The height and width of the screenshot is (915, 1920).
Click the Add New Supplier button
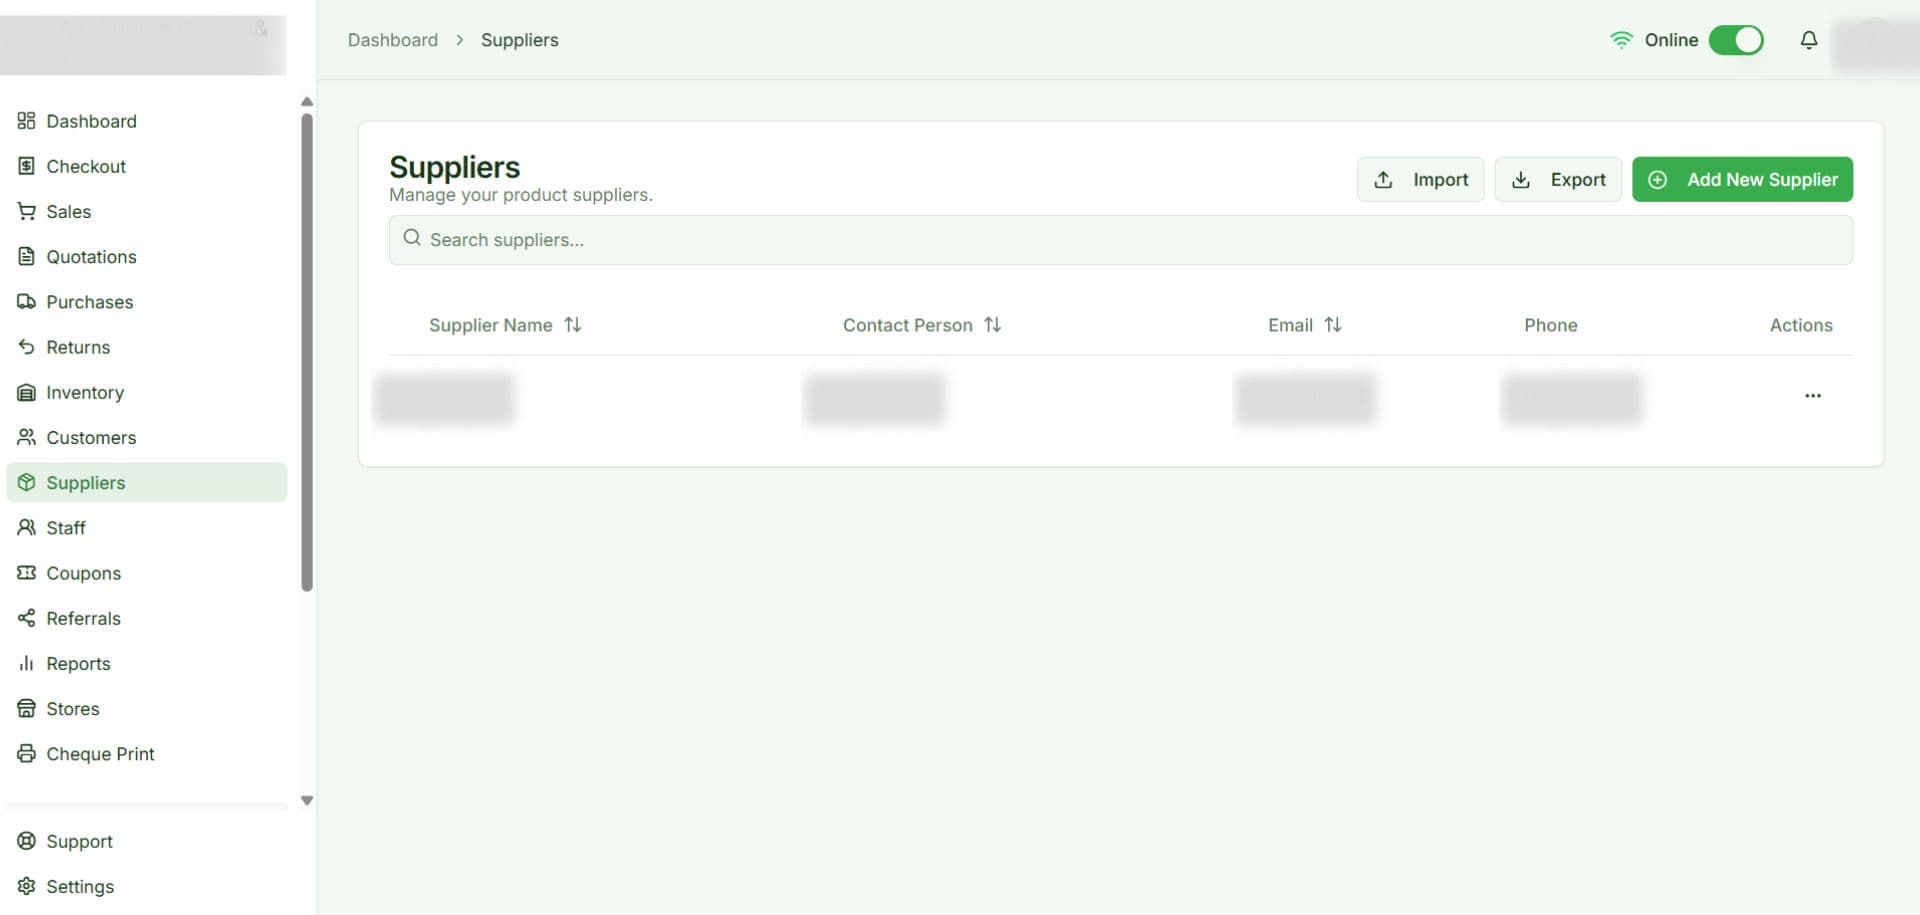point(1742,179)
